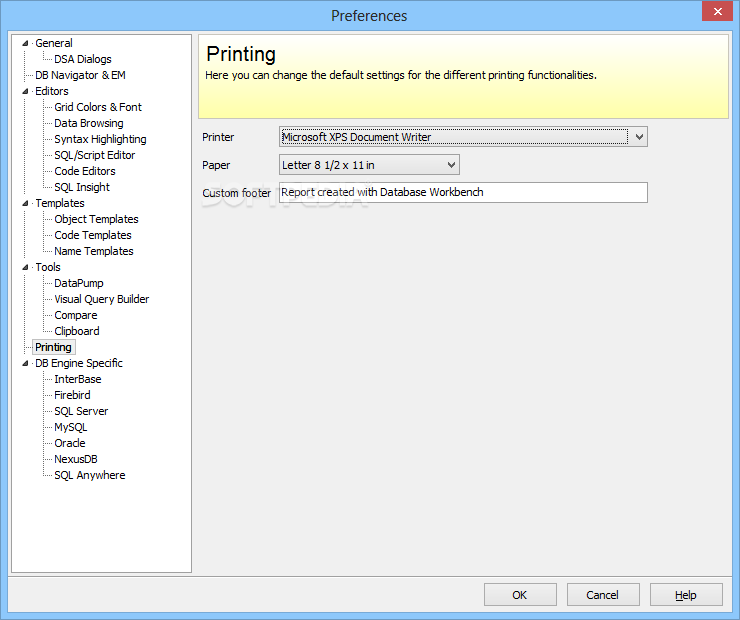740x620 pixels.
Task: Open DB Navigator & EM settings
Action: coord(80,75)
